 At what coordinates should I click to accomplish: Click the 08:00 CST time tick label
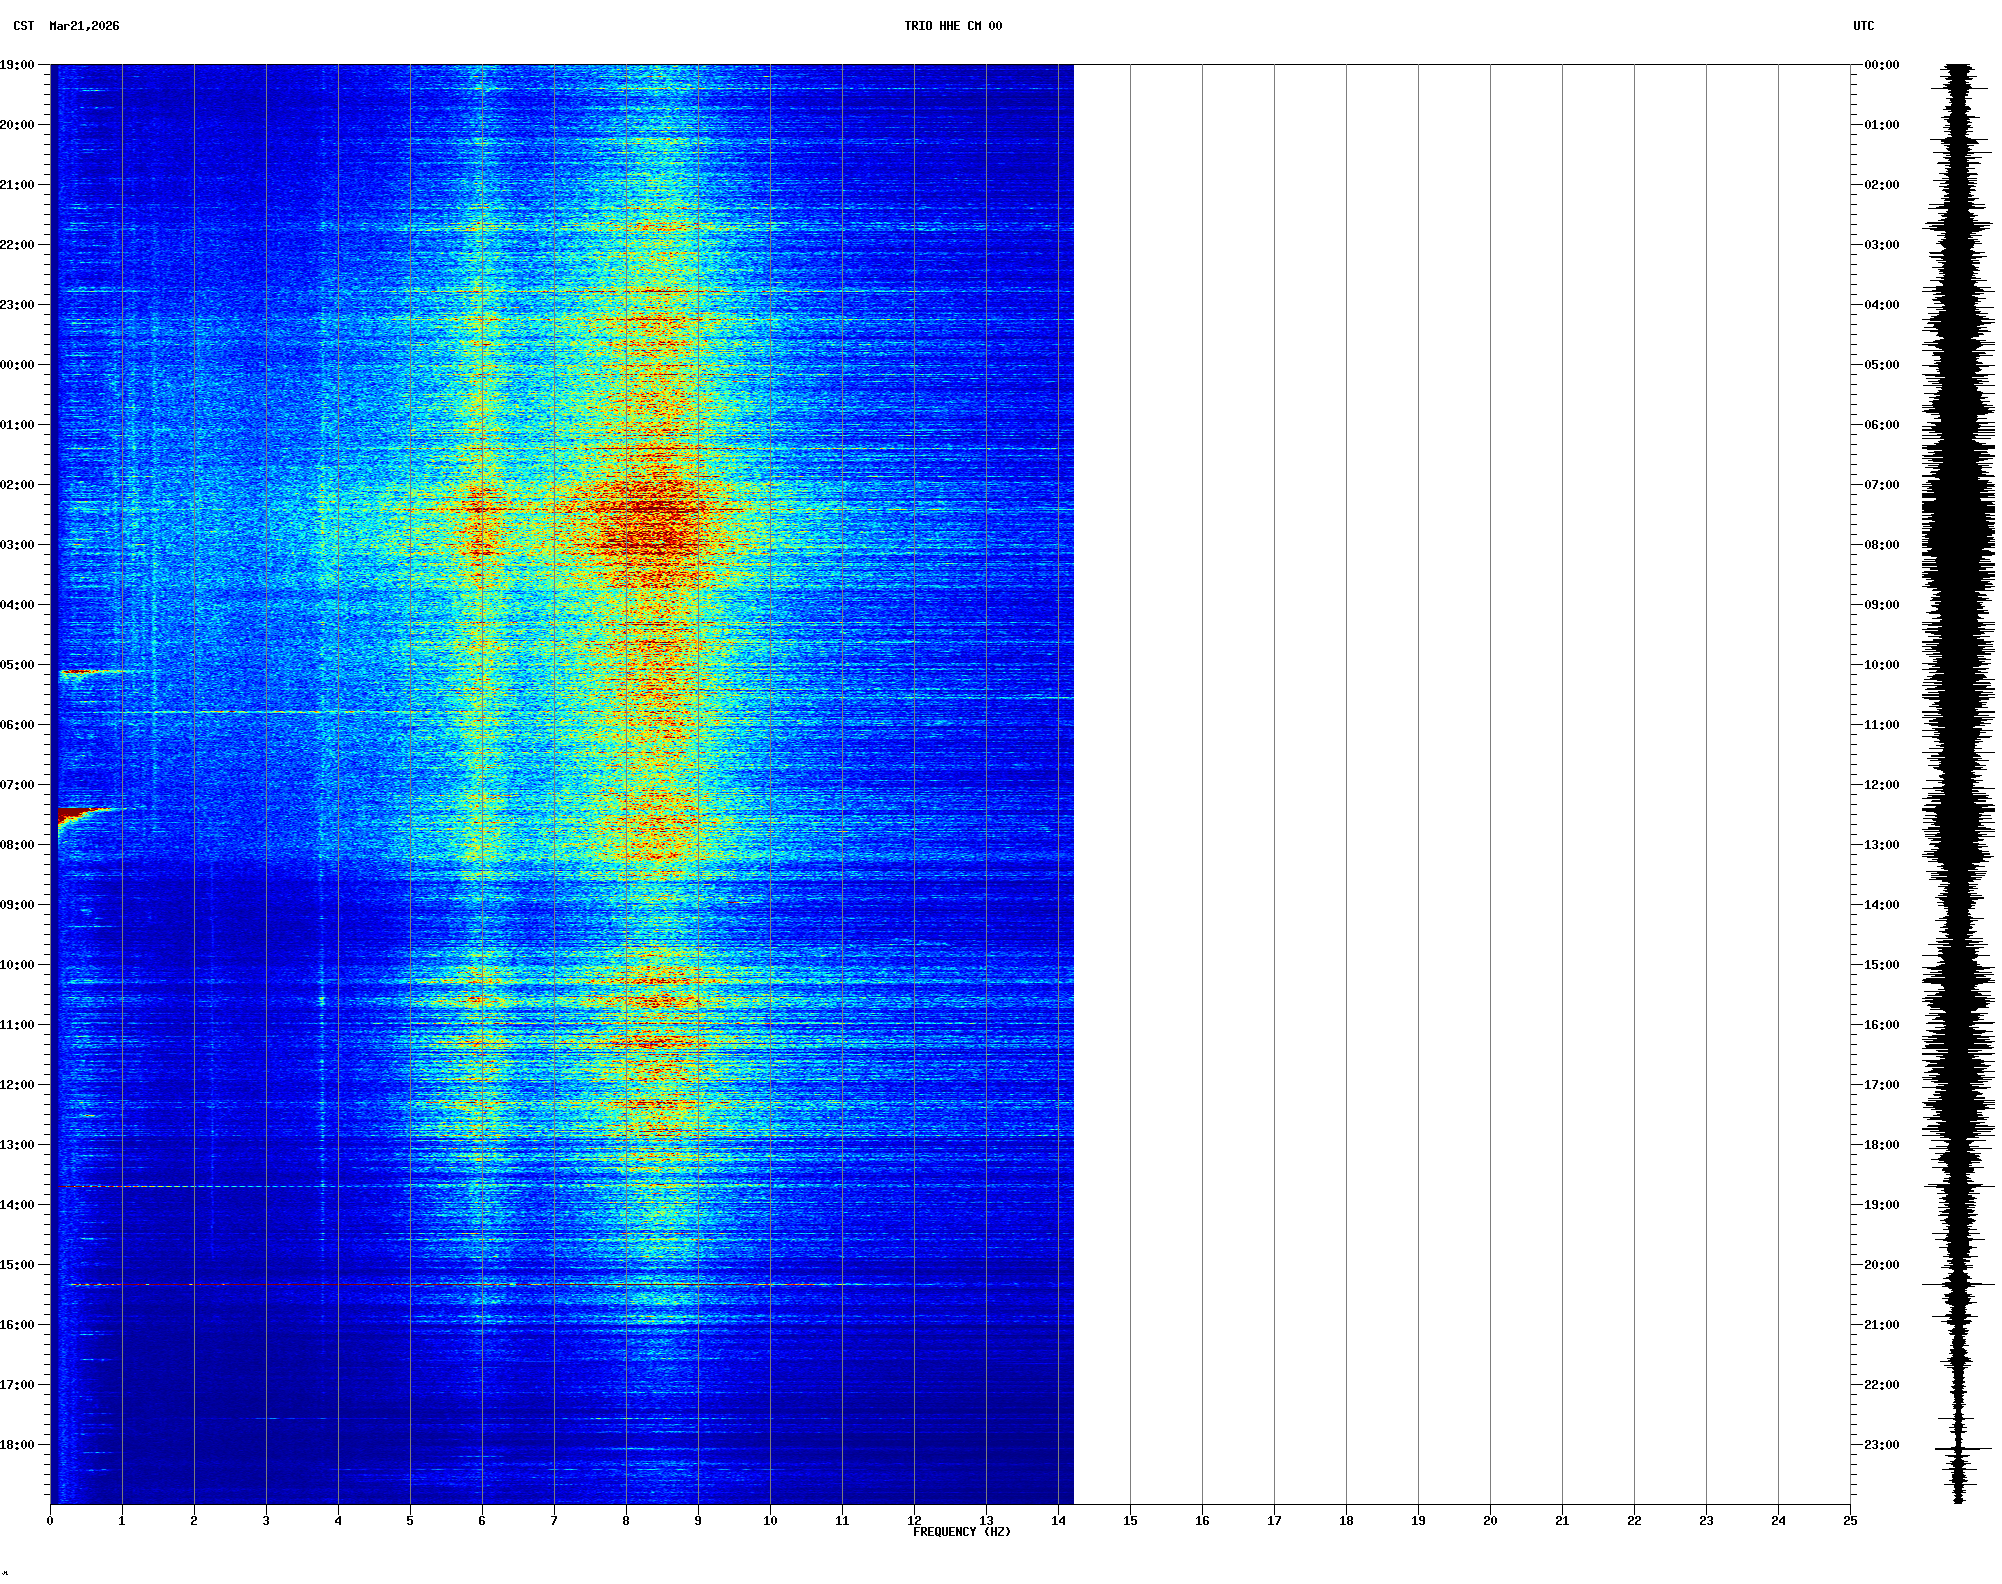point(17,845)
